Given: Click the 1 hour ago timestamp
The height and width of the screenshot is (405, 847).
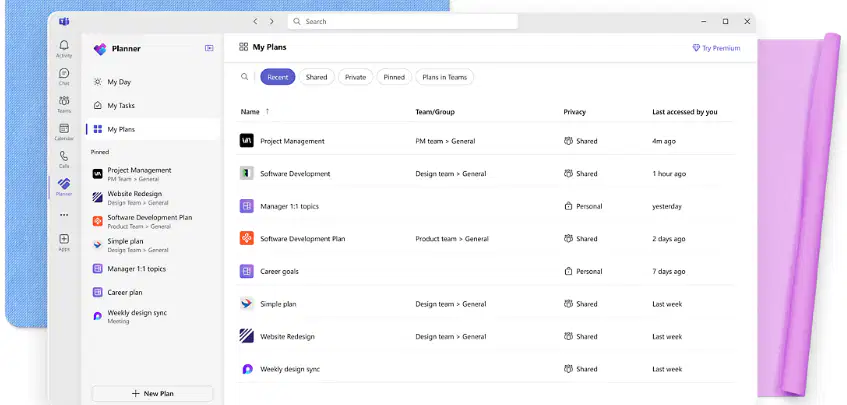Looking at the screenshot, I should click(x=669, y=174).
